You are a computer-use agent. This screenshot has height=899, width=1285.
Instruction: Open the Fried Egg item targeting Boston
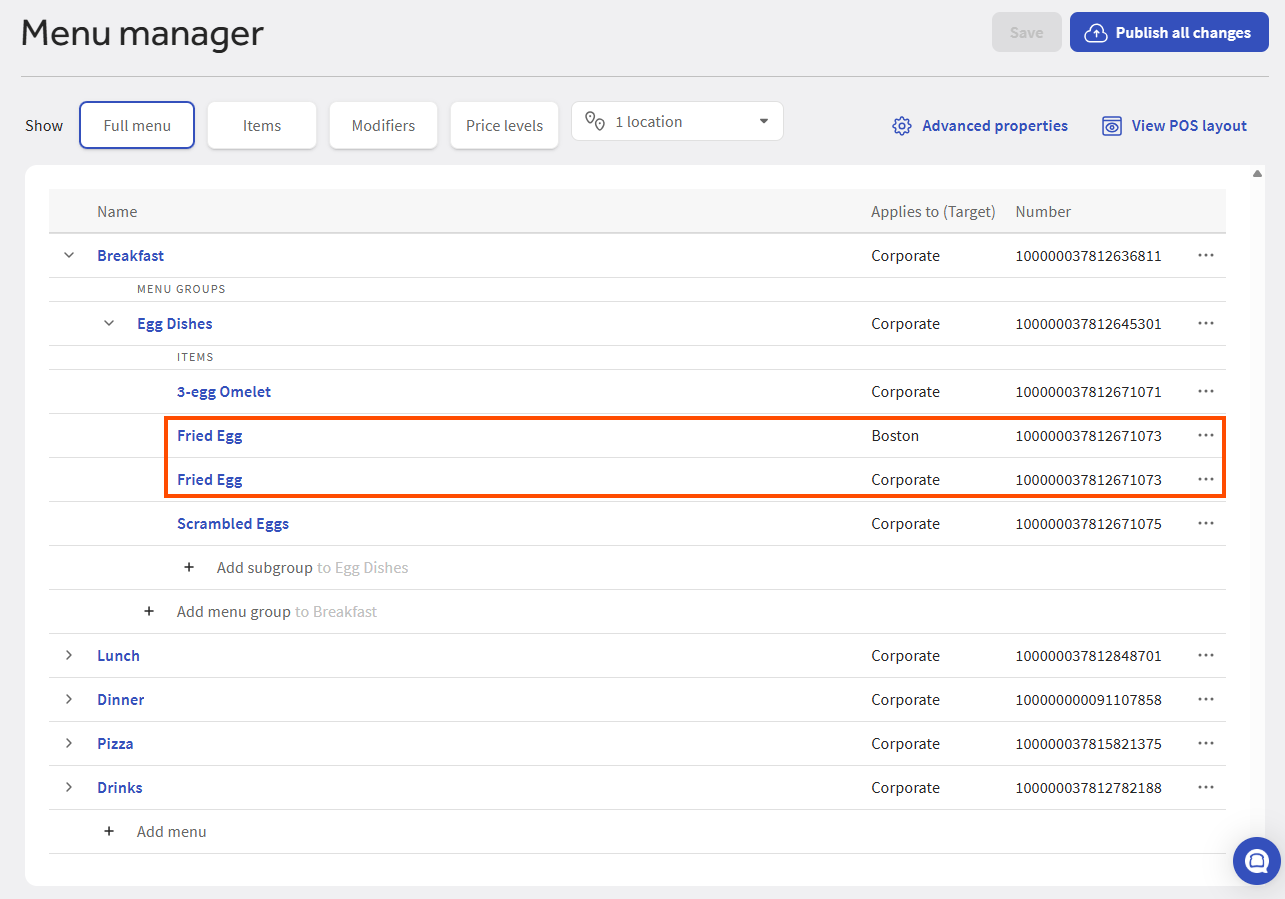210,436
